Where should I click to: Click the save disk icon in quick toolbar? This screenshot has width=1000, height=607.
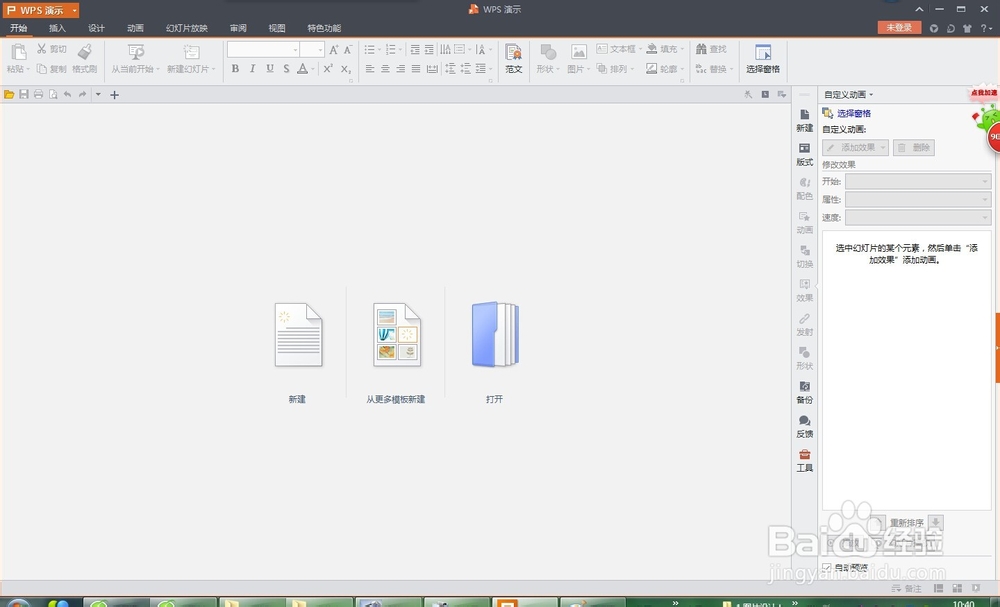pos(24,94)
